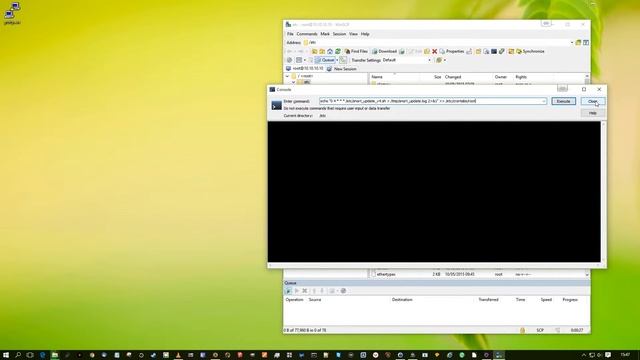
Task: Open Properties from the WinSCP toolbar
Action: tap(452, 51)
